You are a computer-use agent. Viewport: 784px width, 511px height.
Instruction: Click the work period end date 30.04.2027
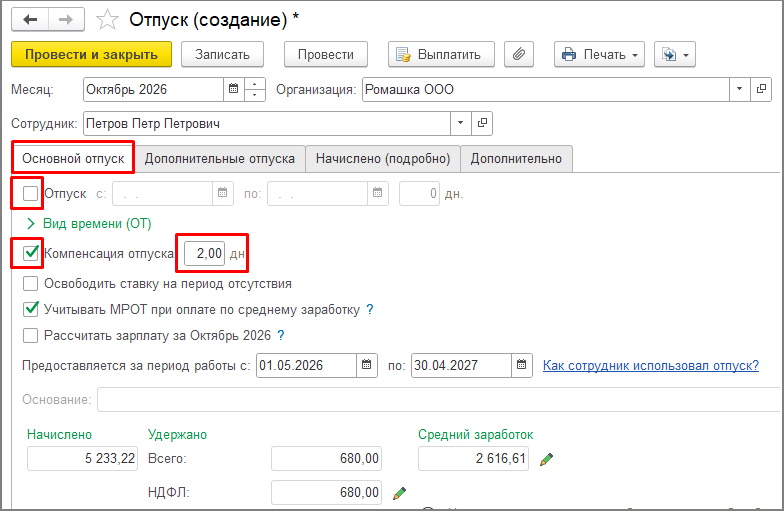click(462, 366)
